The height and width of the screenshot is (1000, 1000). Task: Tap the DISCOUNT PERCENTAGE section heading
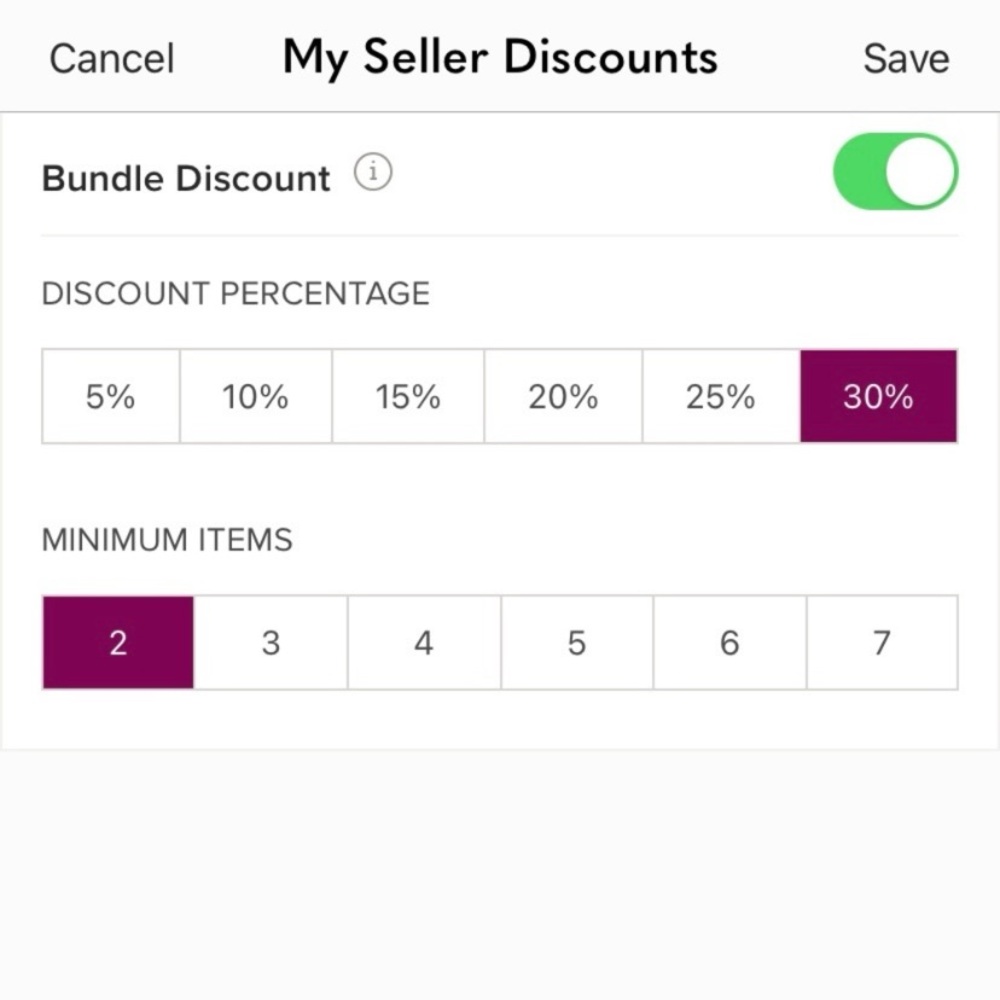coord(235,294)
